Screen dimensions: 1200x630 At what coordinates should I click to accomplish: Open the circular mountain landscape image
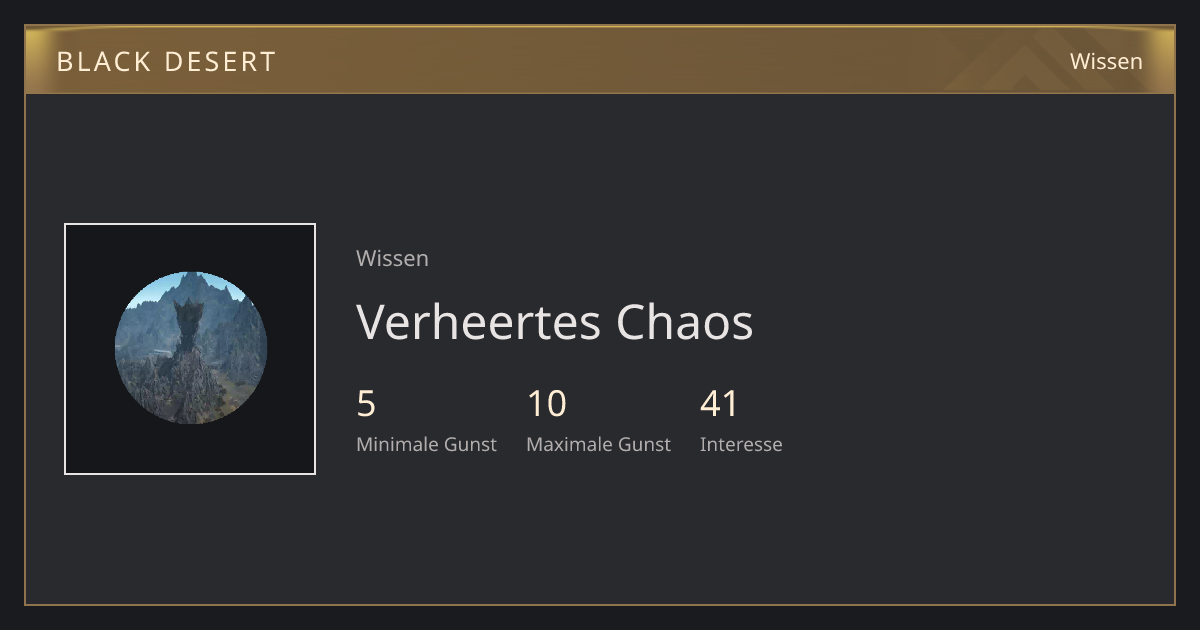(x=190, y=348)
